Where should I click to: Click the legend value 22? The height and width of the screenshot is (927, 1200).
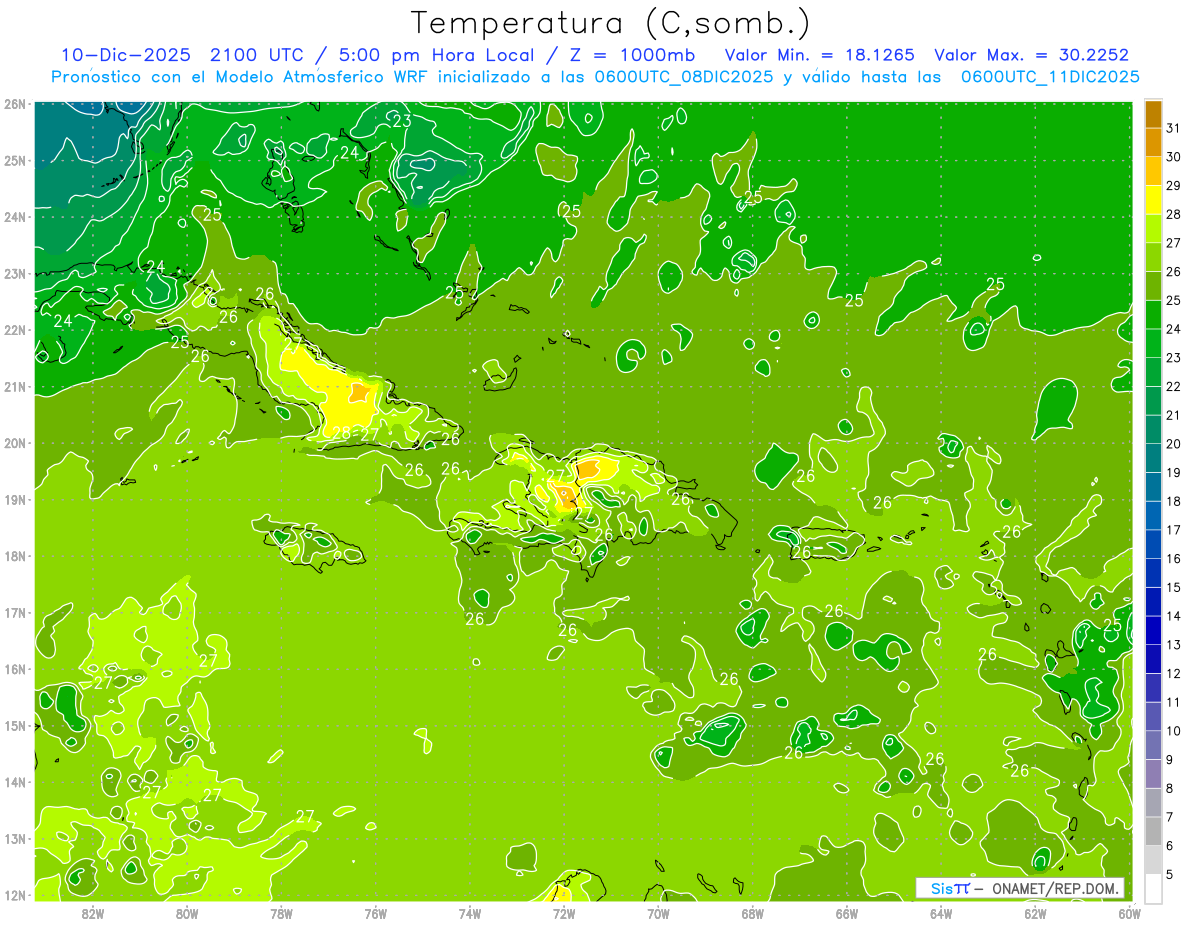pos(1174,386)
